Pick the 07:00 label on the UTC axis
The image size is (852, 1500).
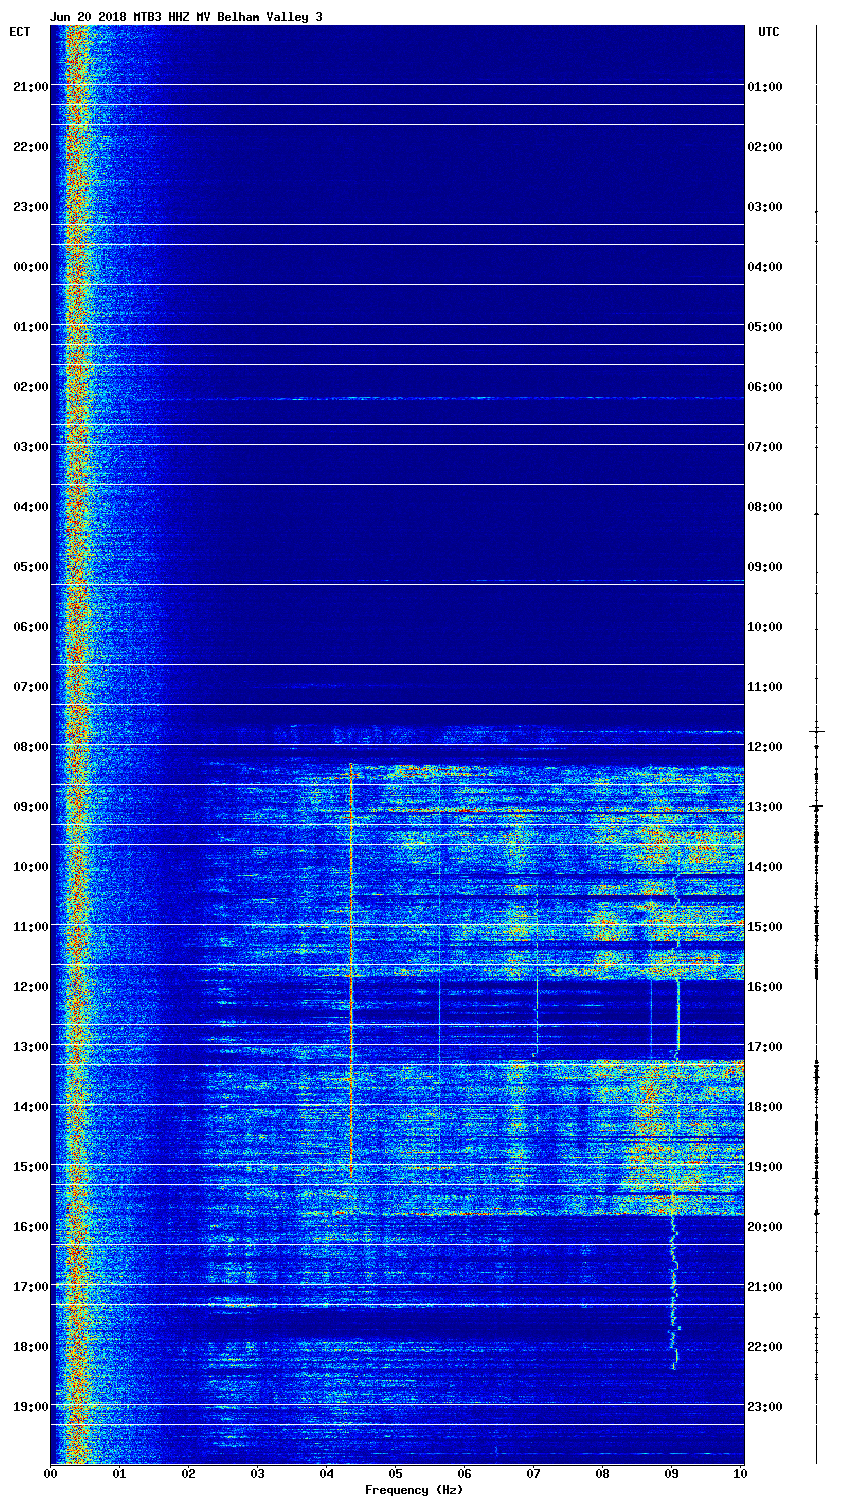pos(765,447)
